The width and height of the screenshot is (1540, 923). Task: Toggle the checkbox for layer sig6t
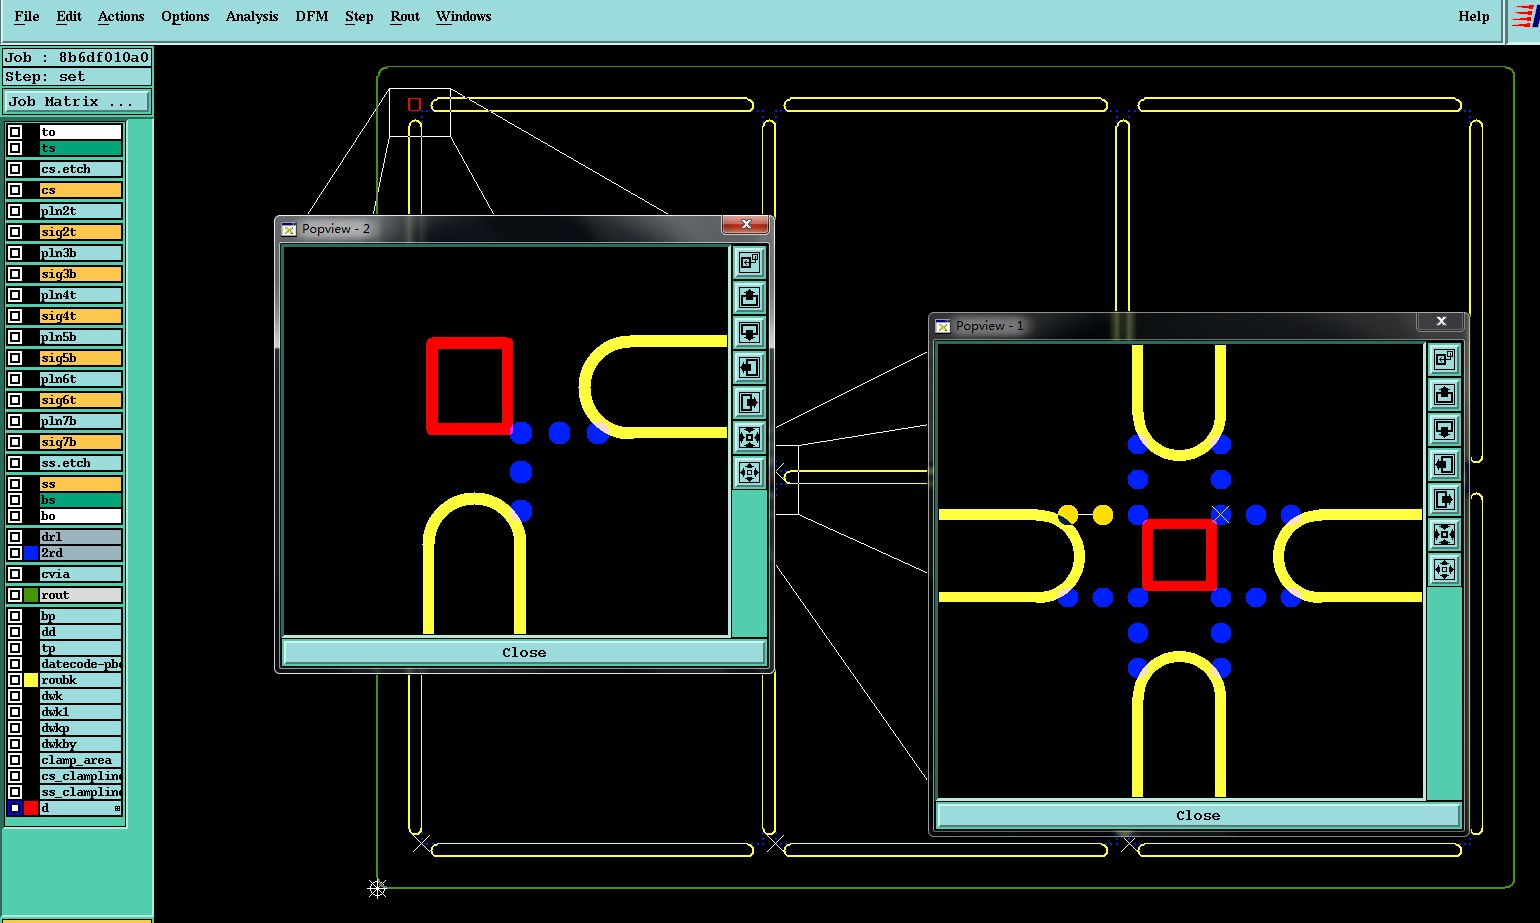tap(15, 400)
